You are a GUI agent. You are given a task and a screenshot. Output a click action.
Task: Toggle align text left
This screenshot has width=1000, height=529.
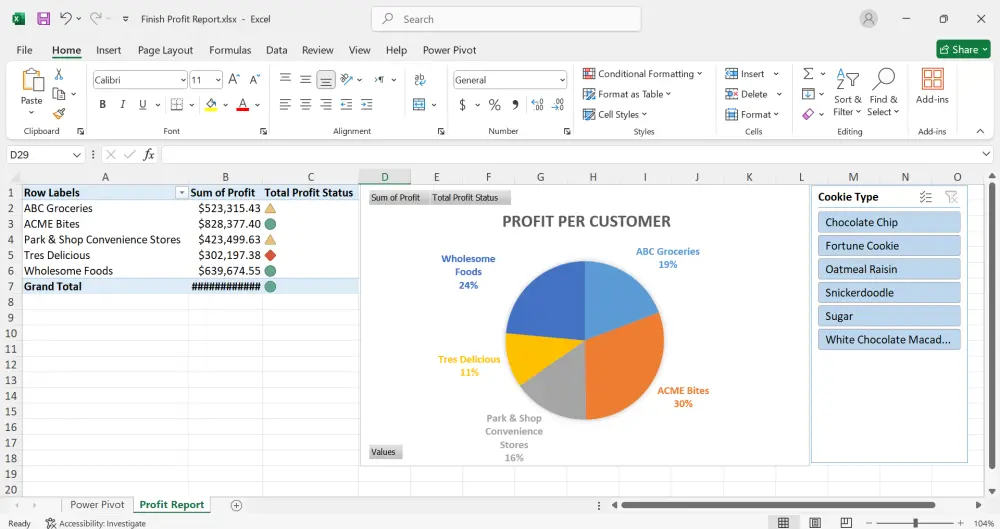coord(285,104)
